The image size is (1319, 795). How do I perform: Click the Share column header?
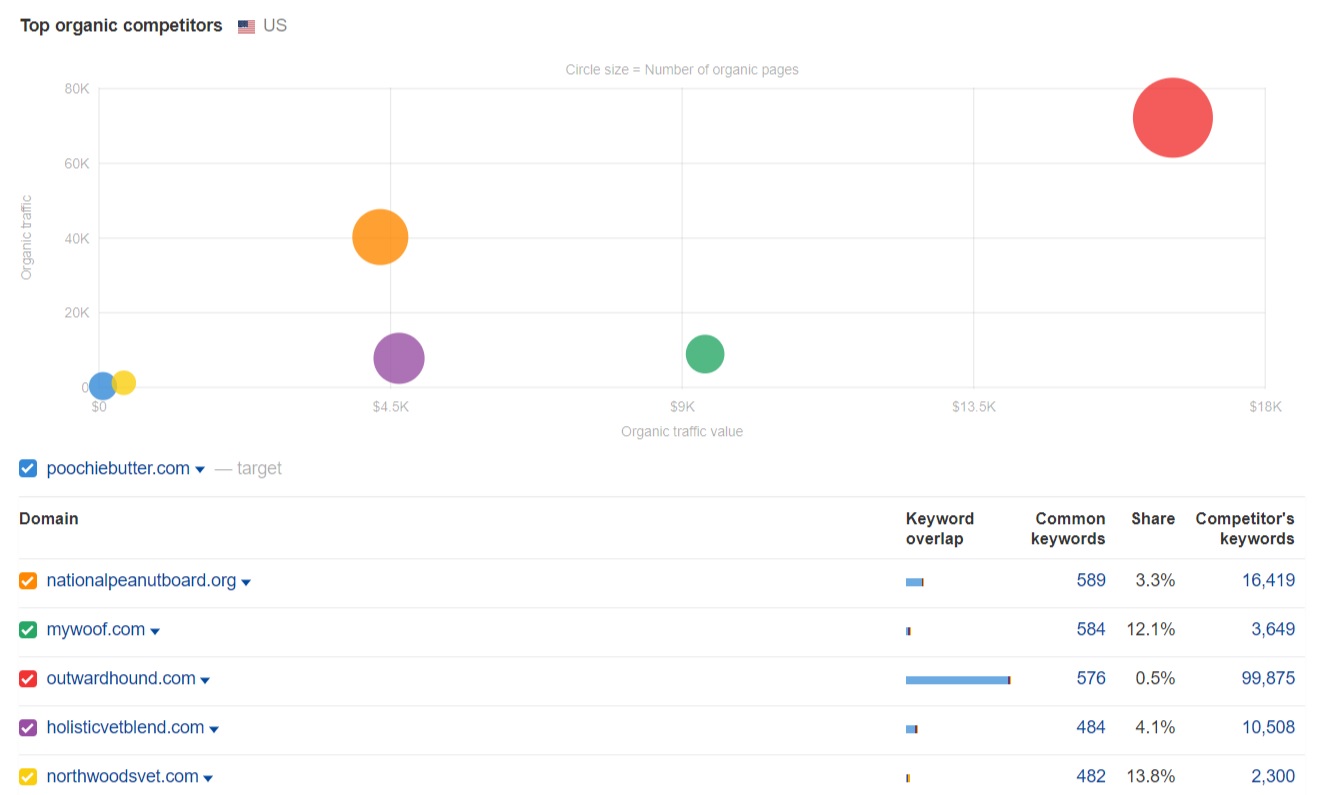click(x=1152, y=519)
